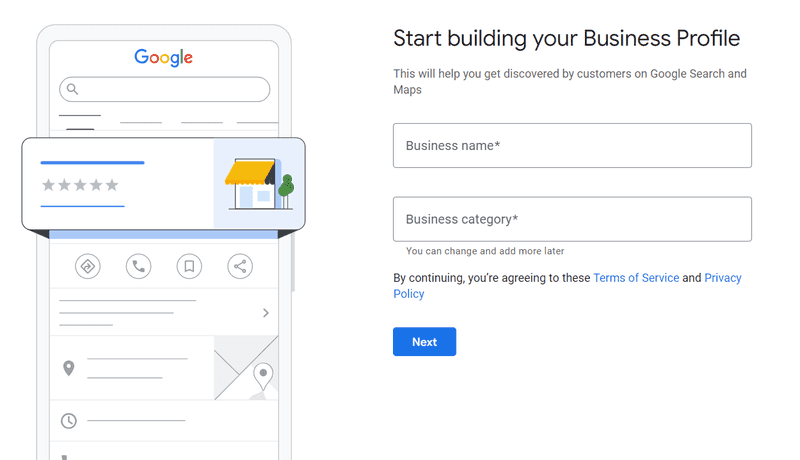Click the right chevron arrow in mockup
The image size is (800, 460).
pos(266,313)
